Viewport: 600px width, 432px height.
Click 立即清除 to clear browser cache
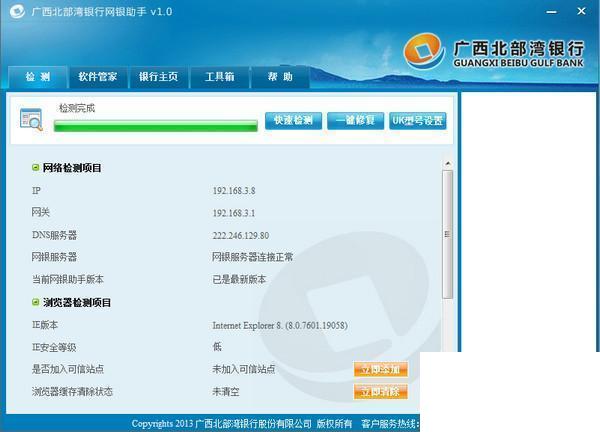(x=381, y=391)
